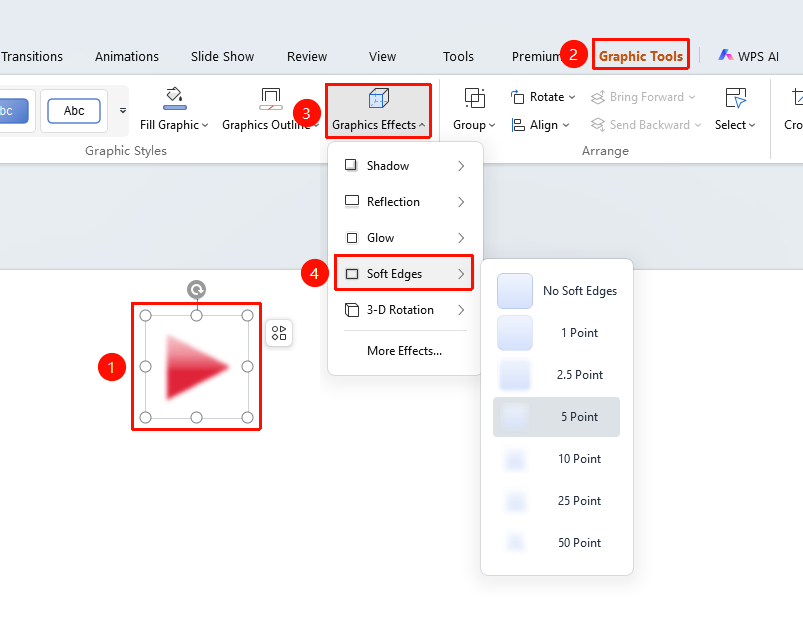The height and width of the screenshot is (620, 803).
Task: Apply the 50 Point soft edge
Action: coord(556,543)
